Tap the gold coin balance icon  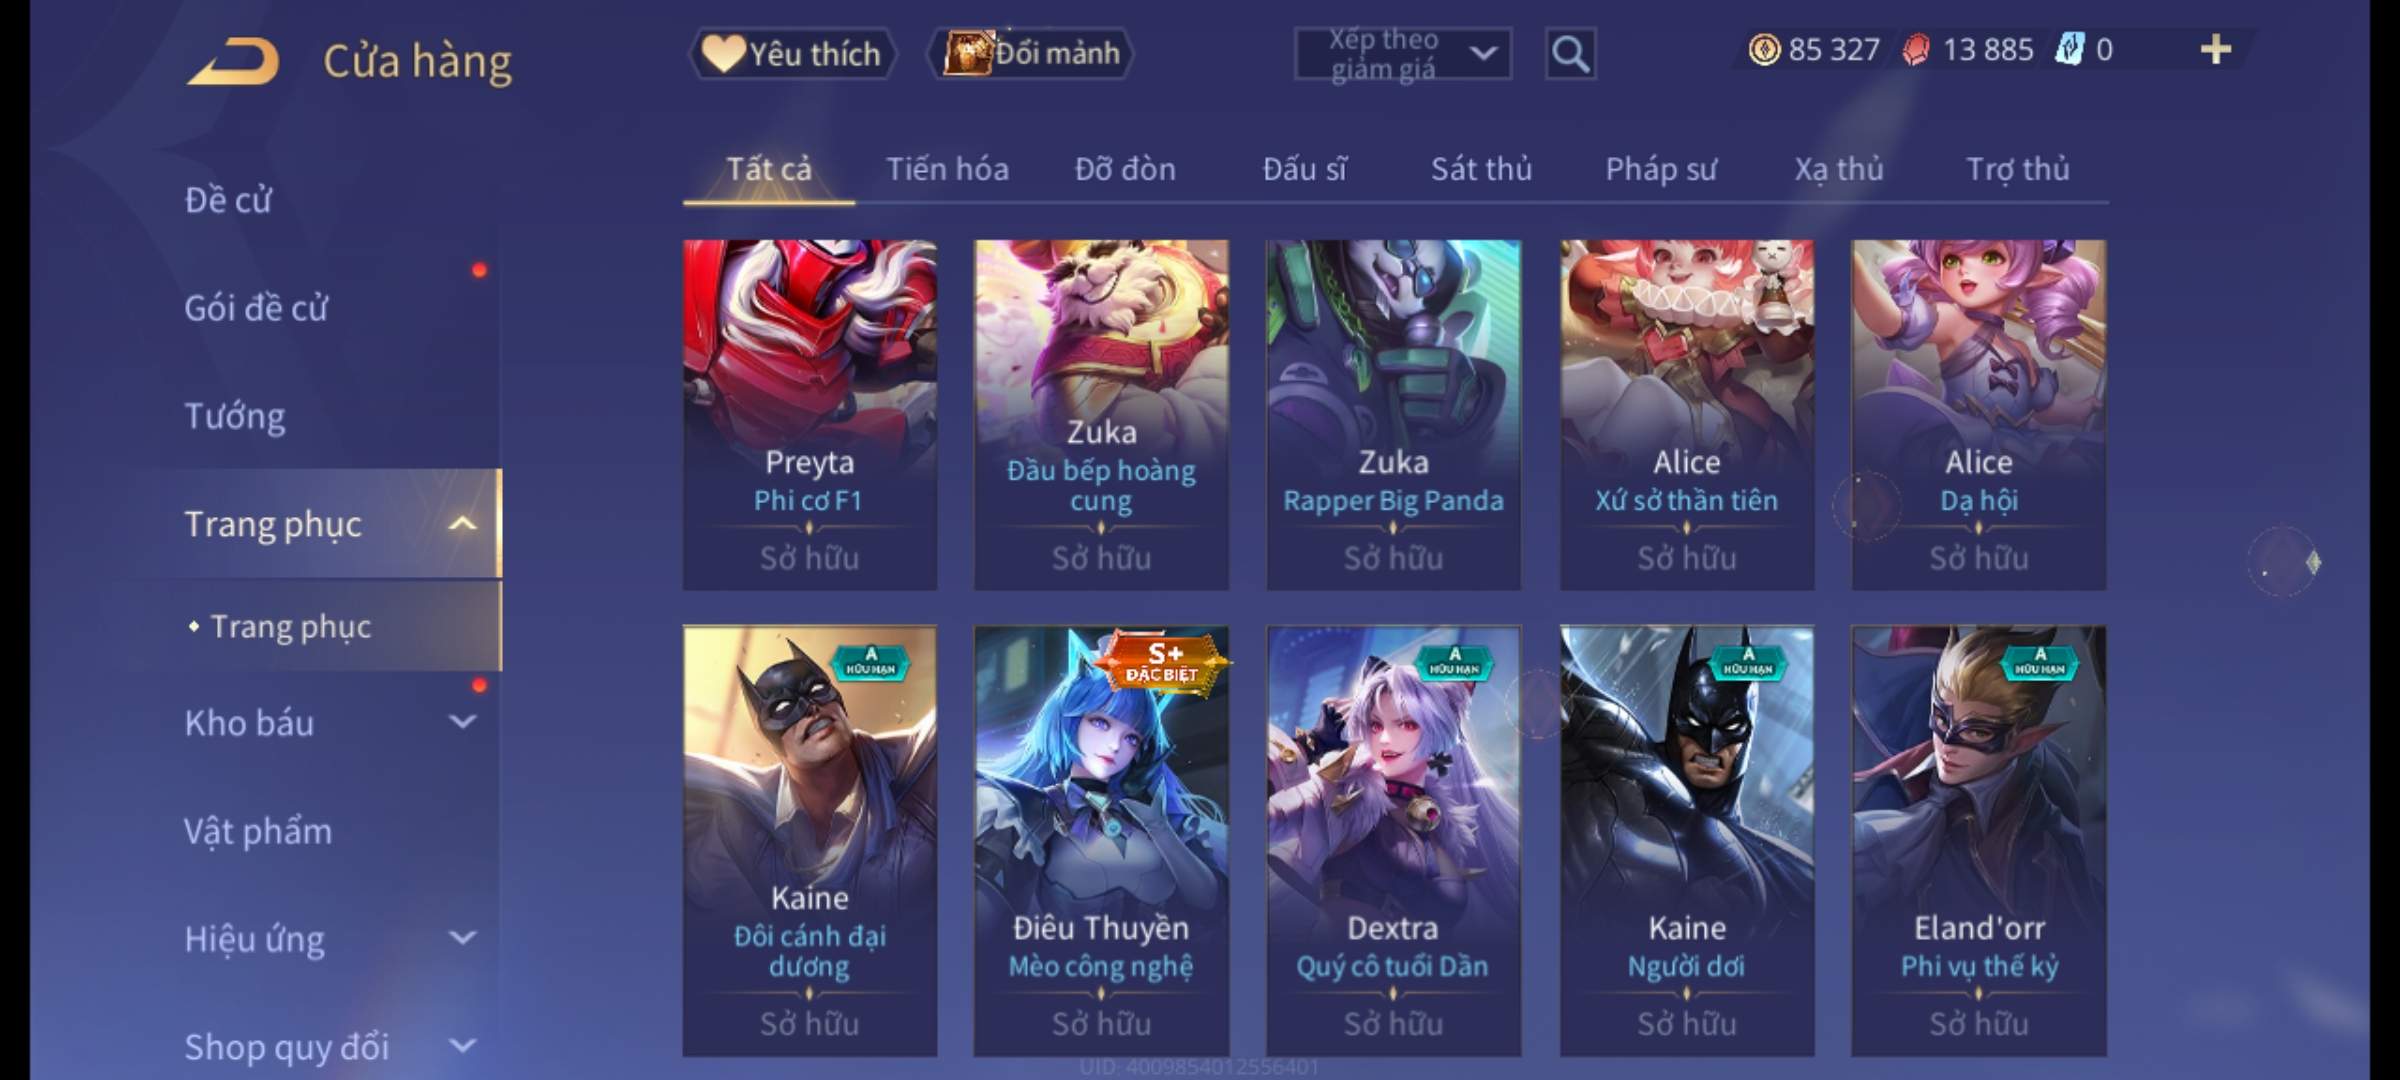pos(1764,49)
